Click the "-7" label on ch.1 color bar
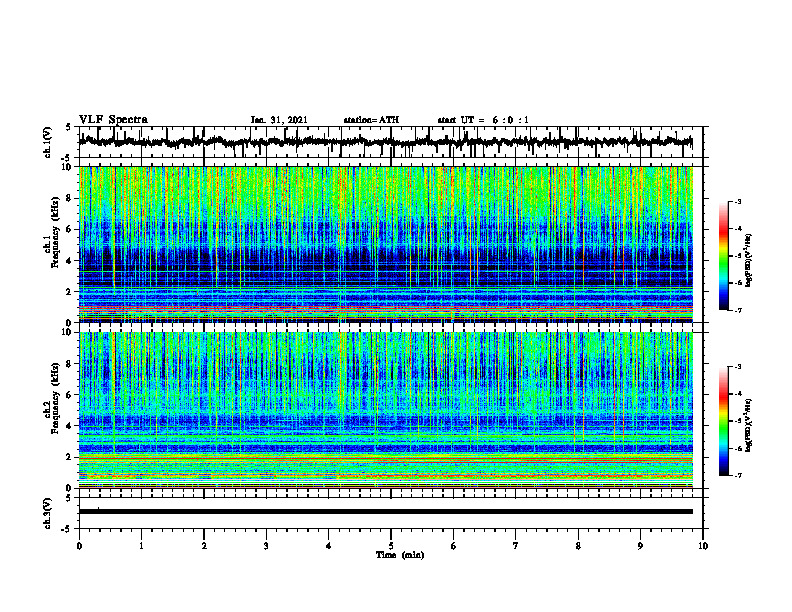 coord(738,310)
